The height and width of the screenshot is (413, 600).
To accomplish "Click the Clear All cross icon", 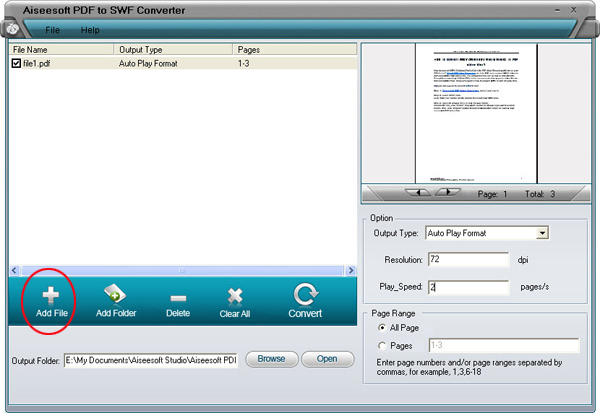I will tap(235, 297).
